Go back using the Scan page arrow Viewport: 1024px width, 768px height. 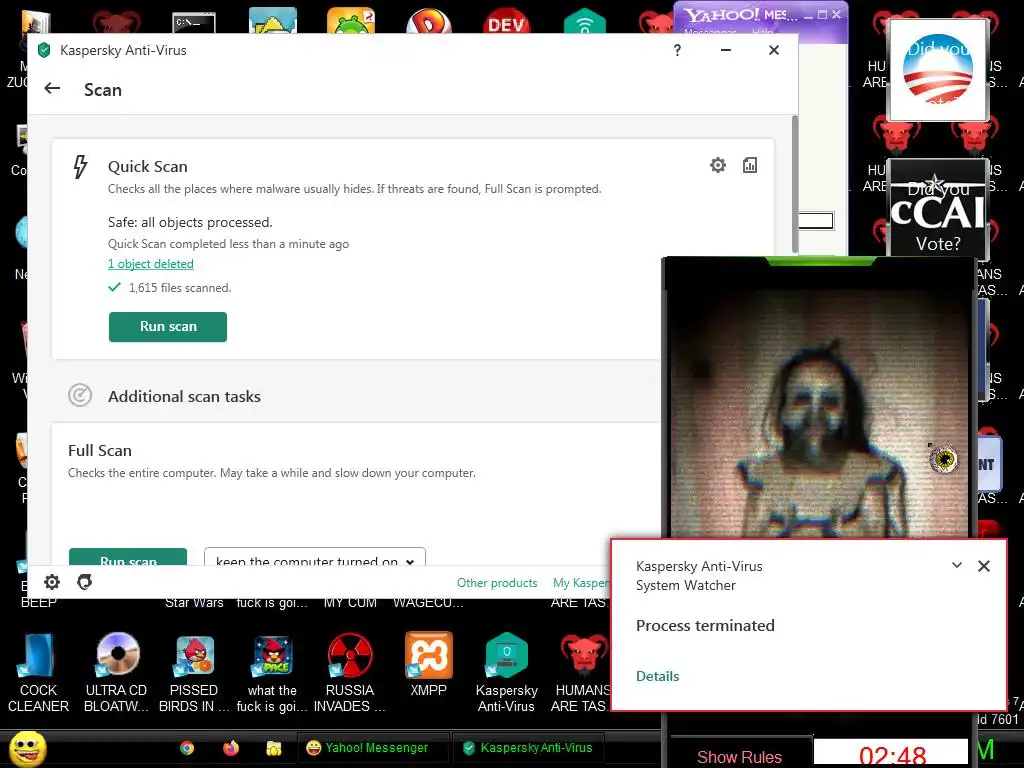(52, 89)
